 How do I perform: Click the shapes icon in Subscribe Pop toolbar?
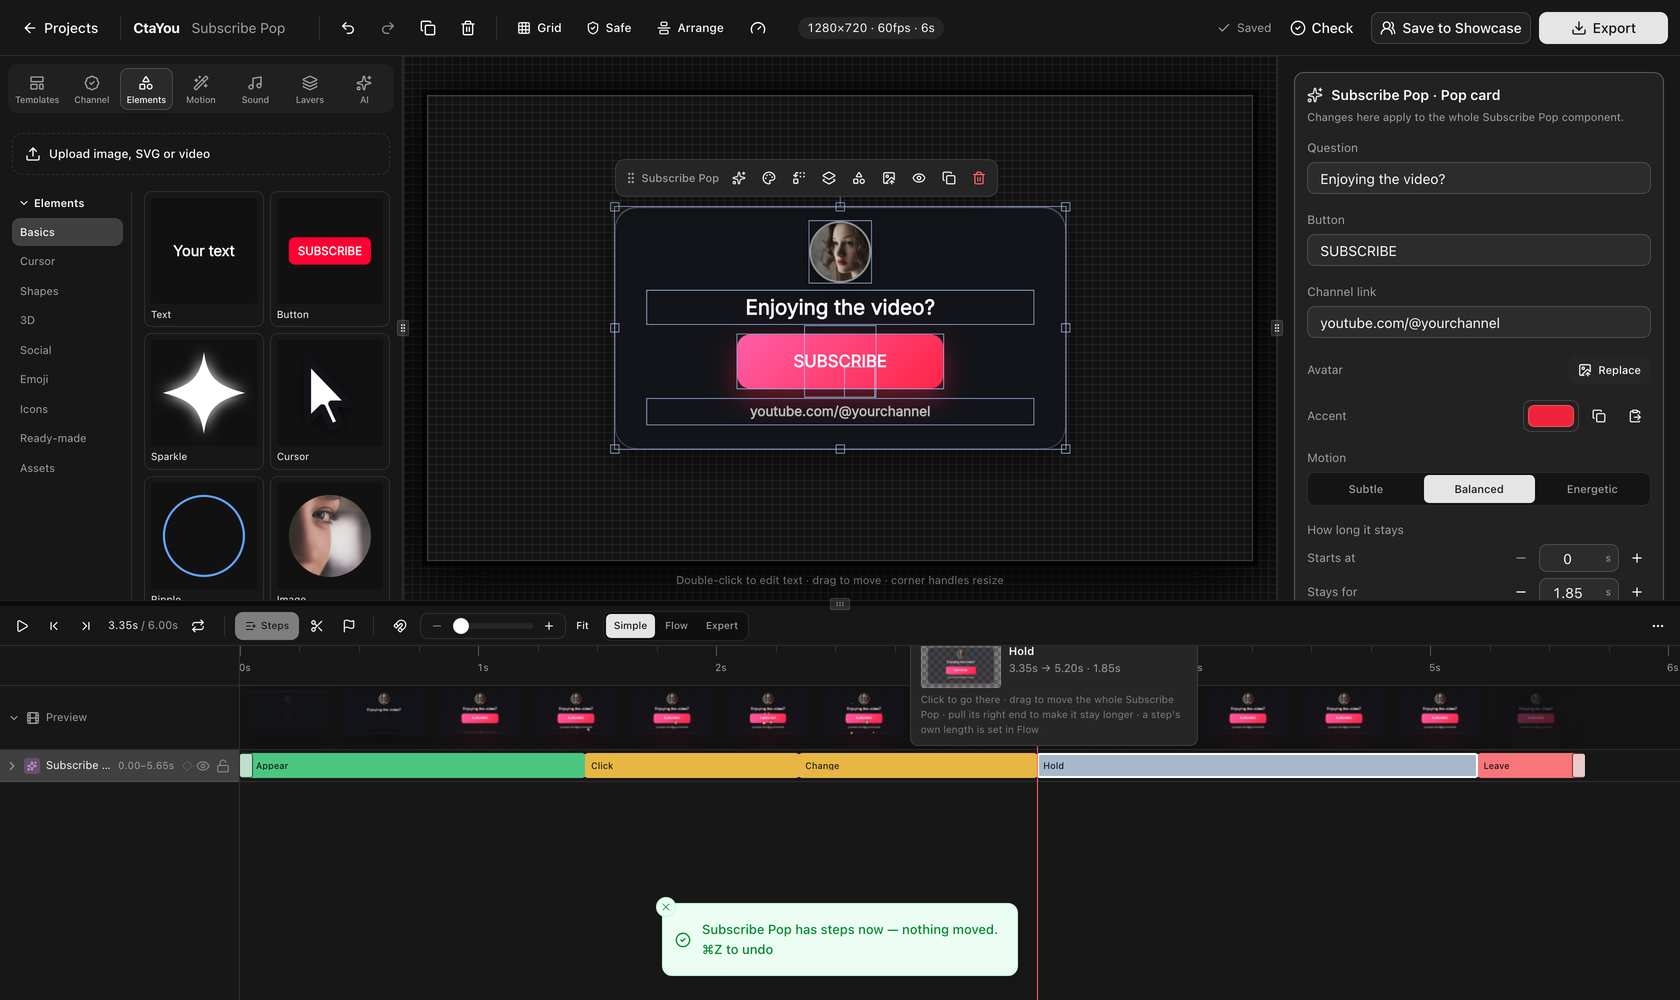pyautogui.click(x=859, y=178)
